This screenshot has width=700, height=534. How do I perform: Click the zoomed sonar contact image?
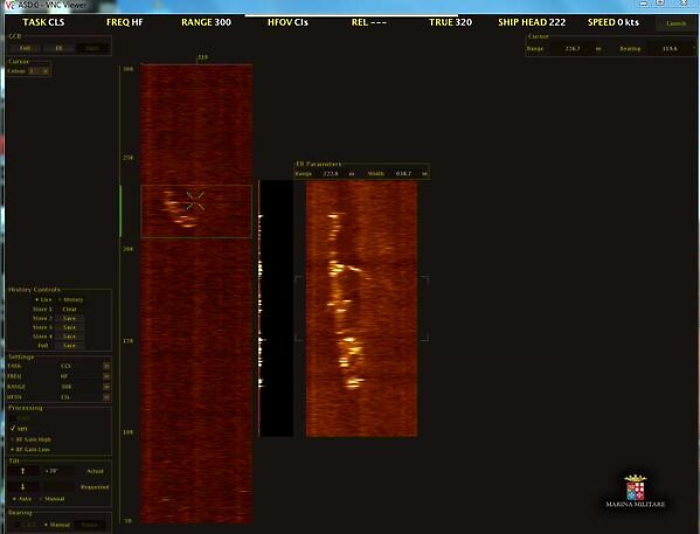pyautogui.click(x=360, y=308)
